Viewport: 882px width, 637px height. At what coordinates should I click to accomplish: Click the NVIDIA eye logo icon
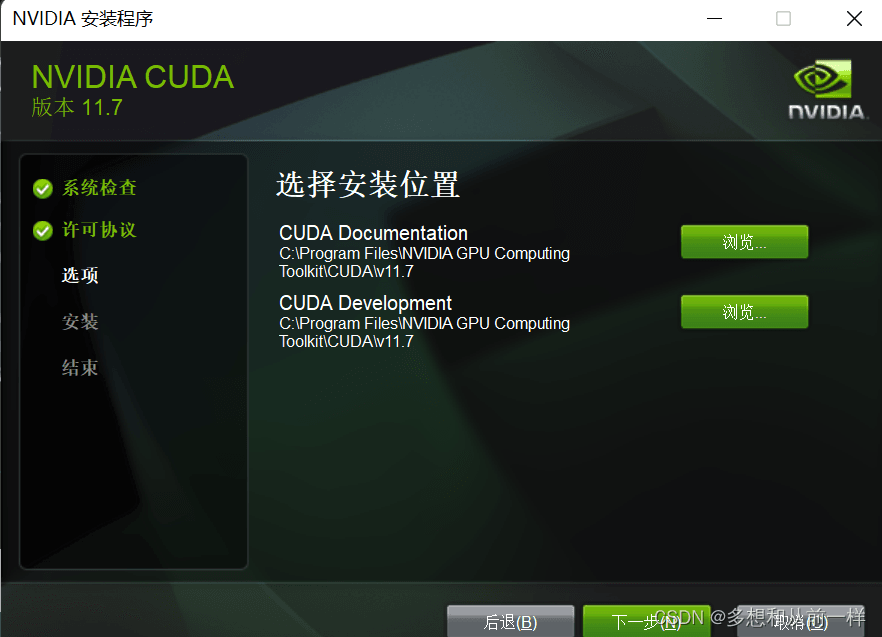click(822, 79)
